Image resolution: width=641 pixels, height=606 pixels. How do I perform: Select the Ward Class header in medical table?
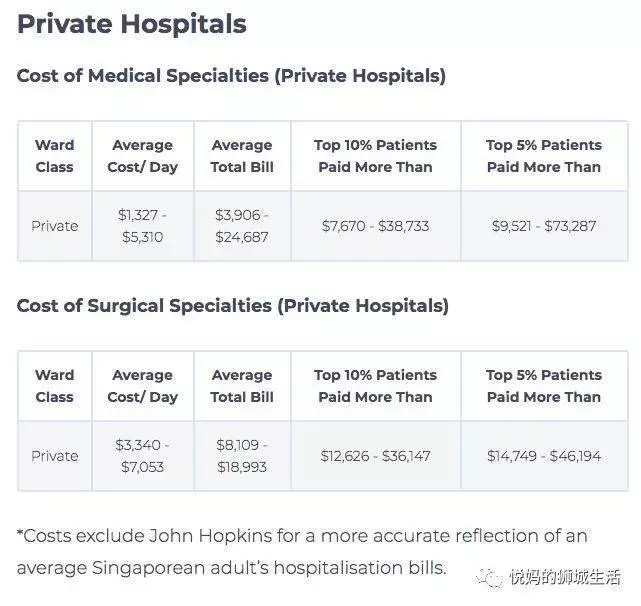(54, 156)
